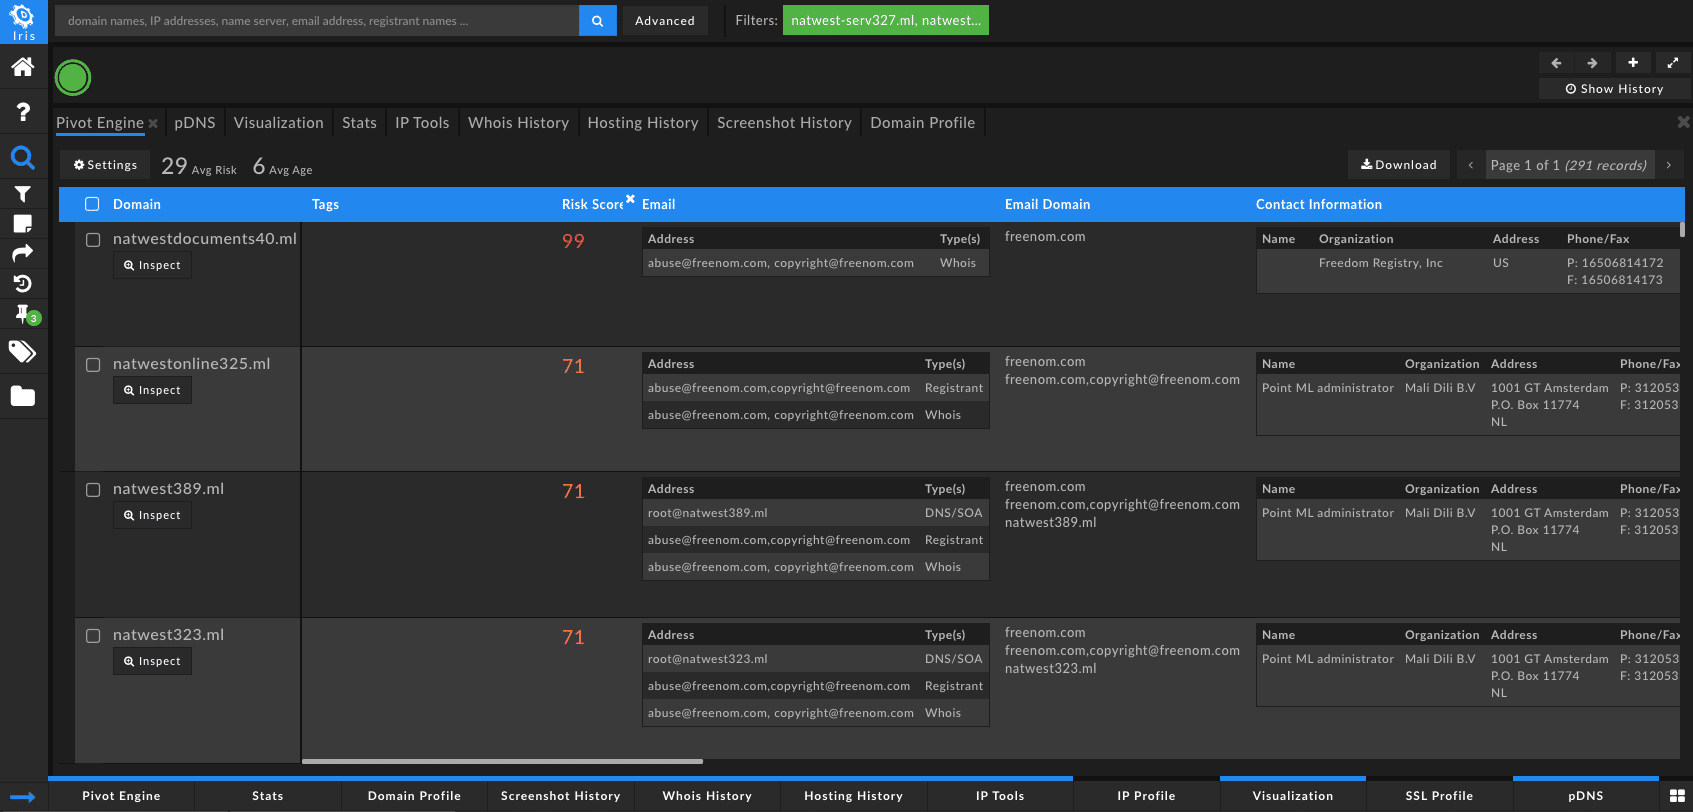Close the Pivot Engine tab x
Screen dimensions: 1693x812
(x=153, y=124)
